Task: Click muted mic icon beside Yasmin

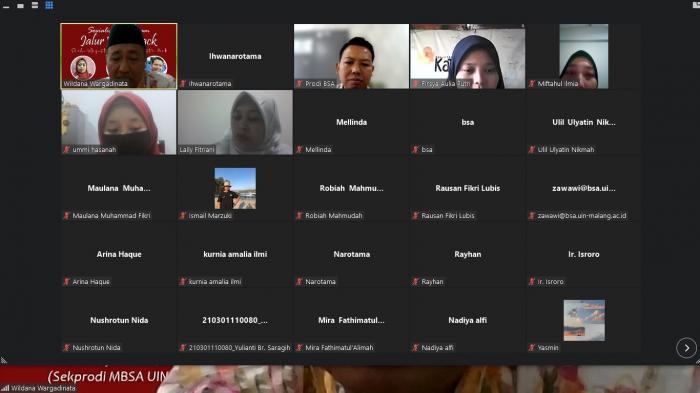Action: point(532,348)
